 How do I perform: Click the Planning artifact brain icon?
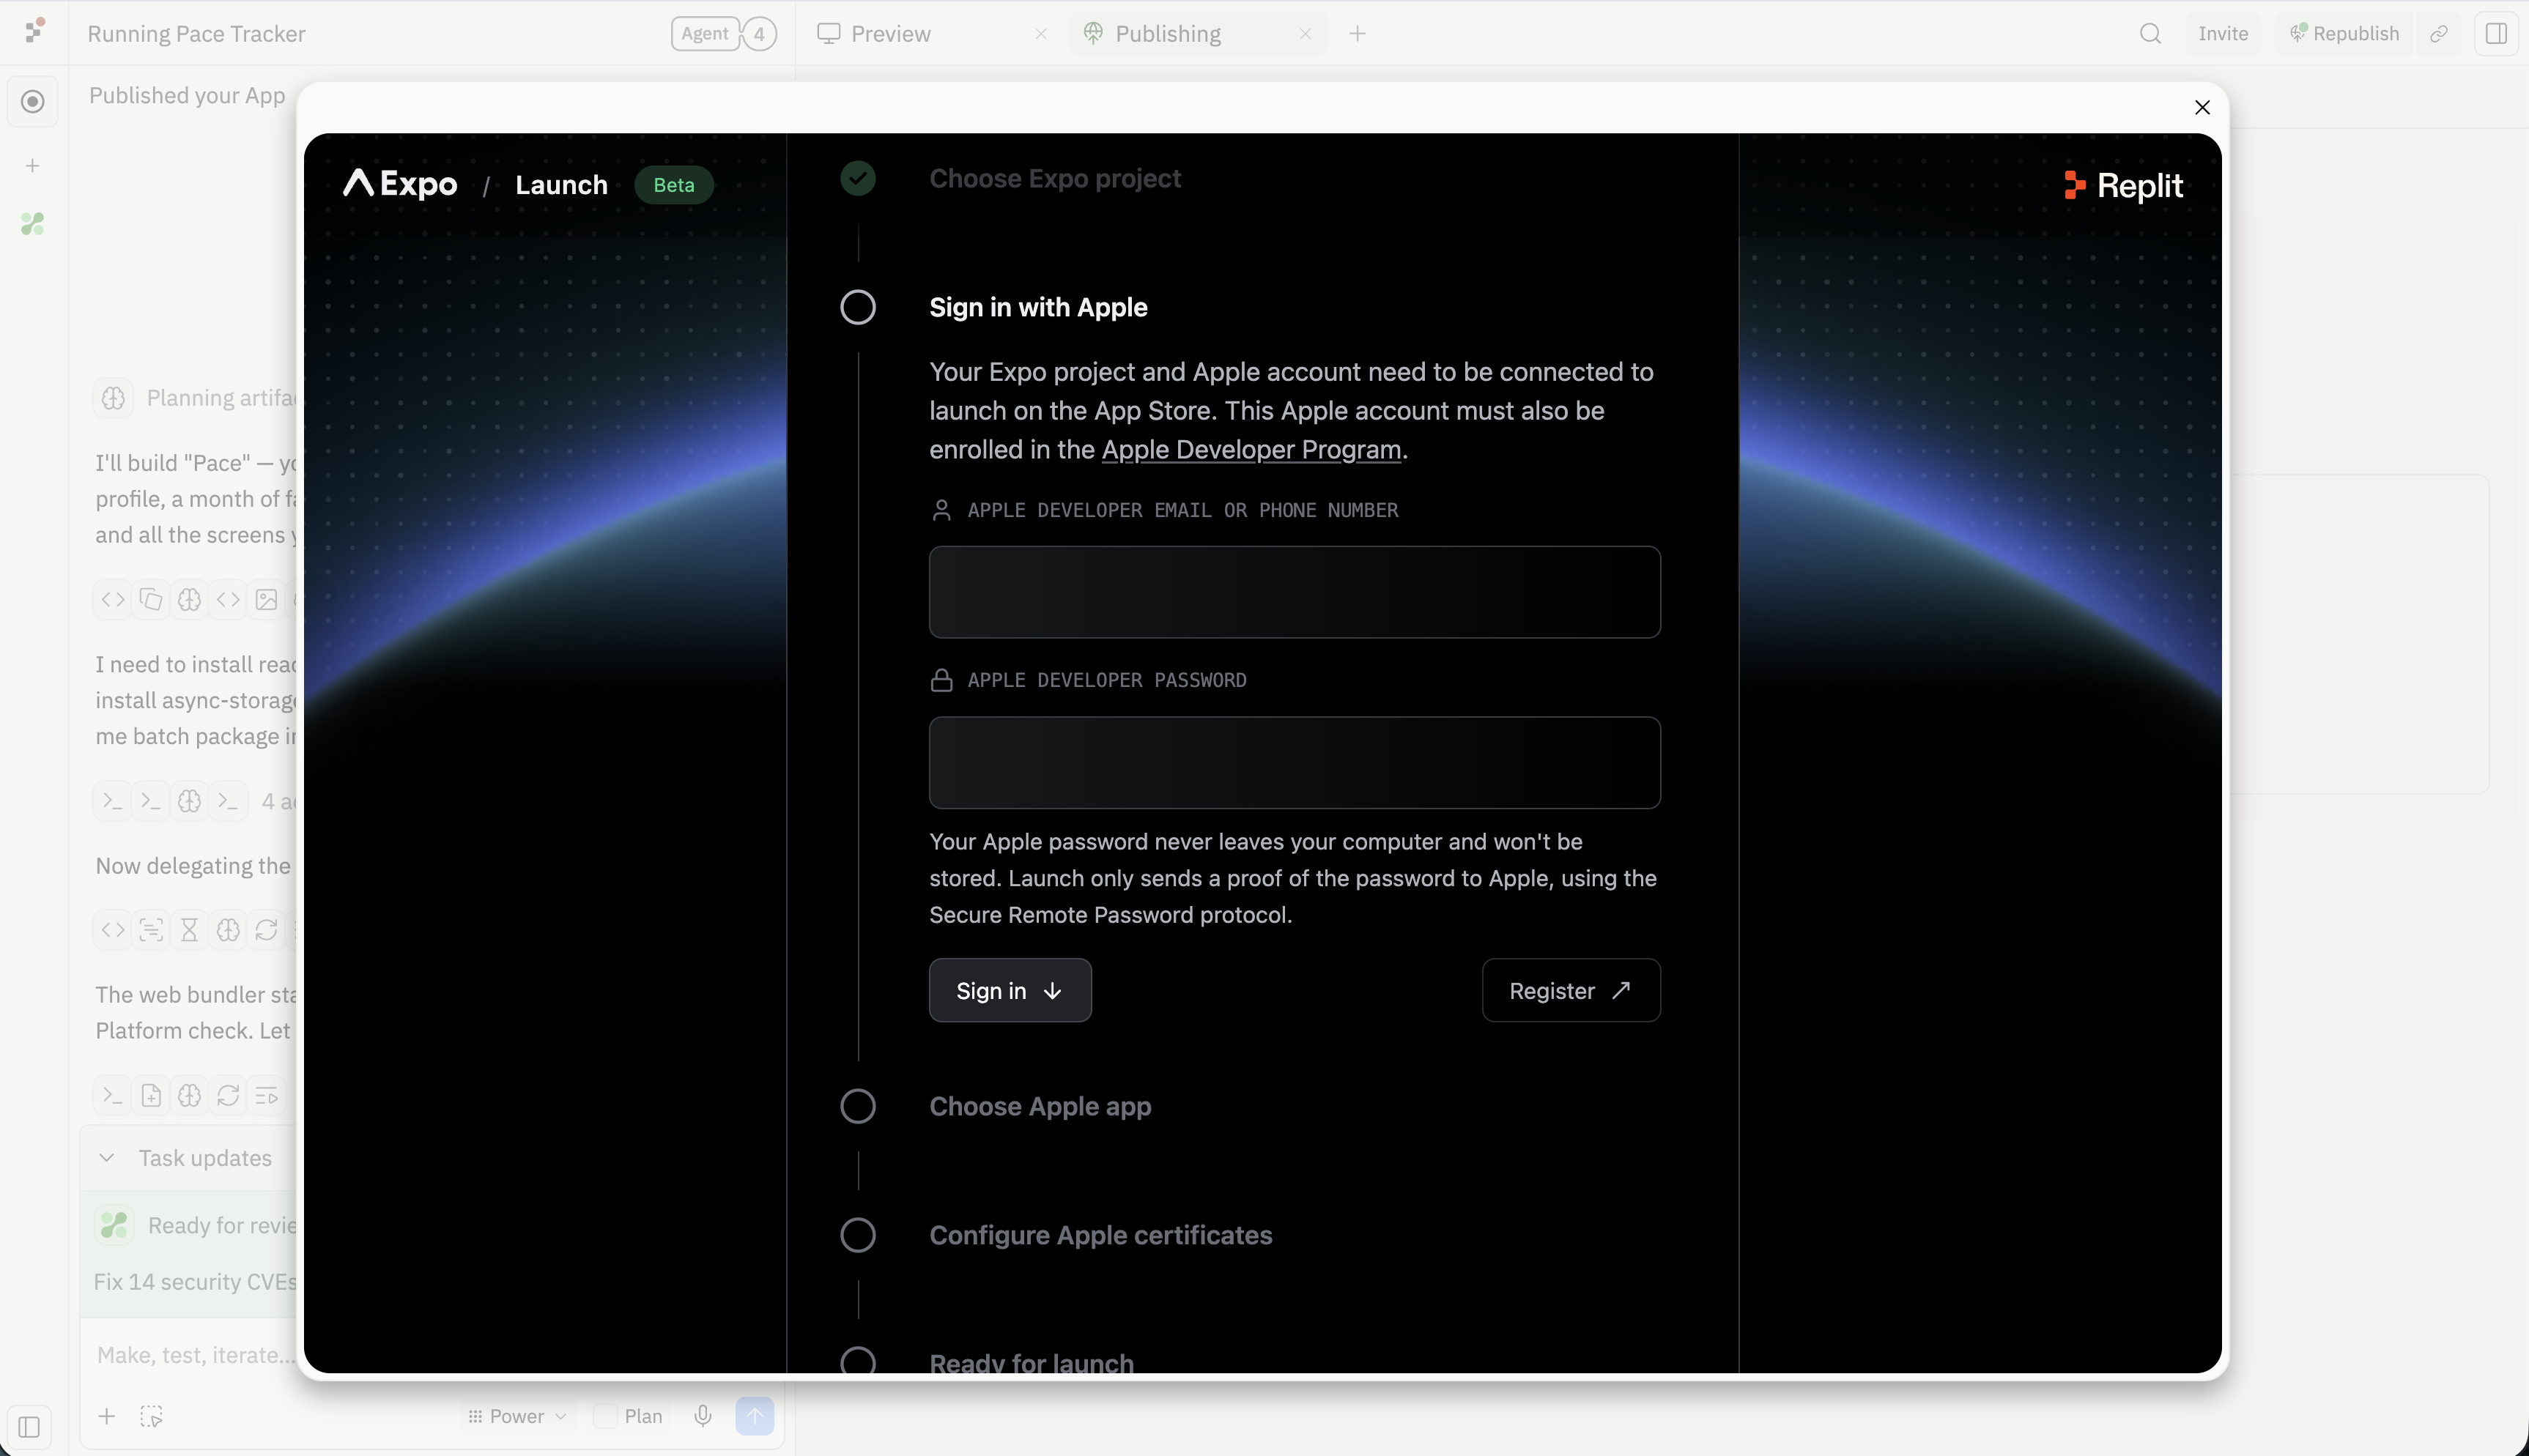click(x=114, y=398)
